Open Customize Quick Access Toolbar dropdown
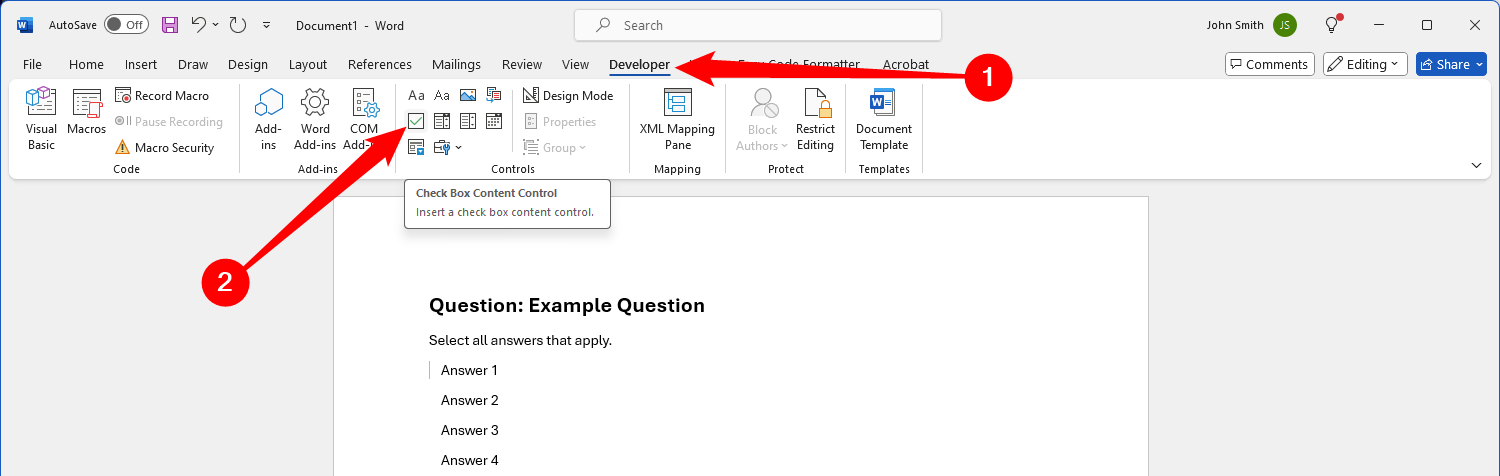The width and height of the screenshot is (1500, 476). coord(266,25)
